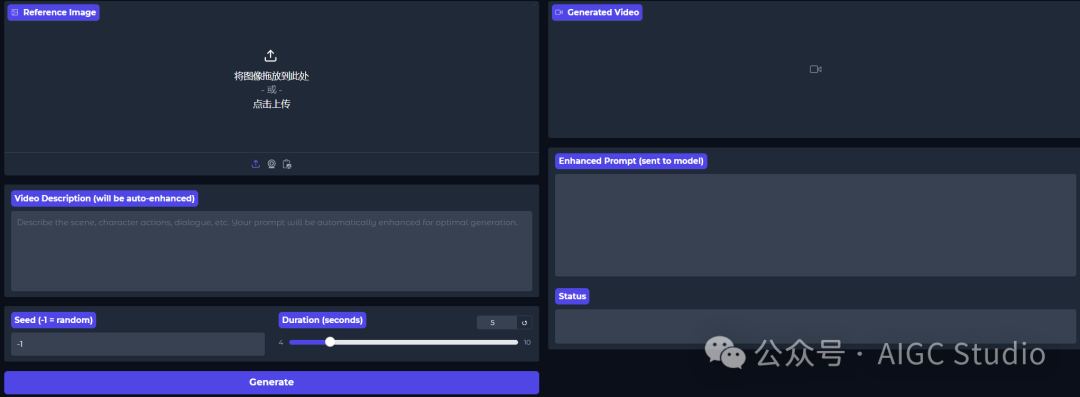Click the Seed input field showing -1
1080x397 pixels.
click(138, 344)
